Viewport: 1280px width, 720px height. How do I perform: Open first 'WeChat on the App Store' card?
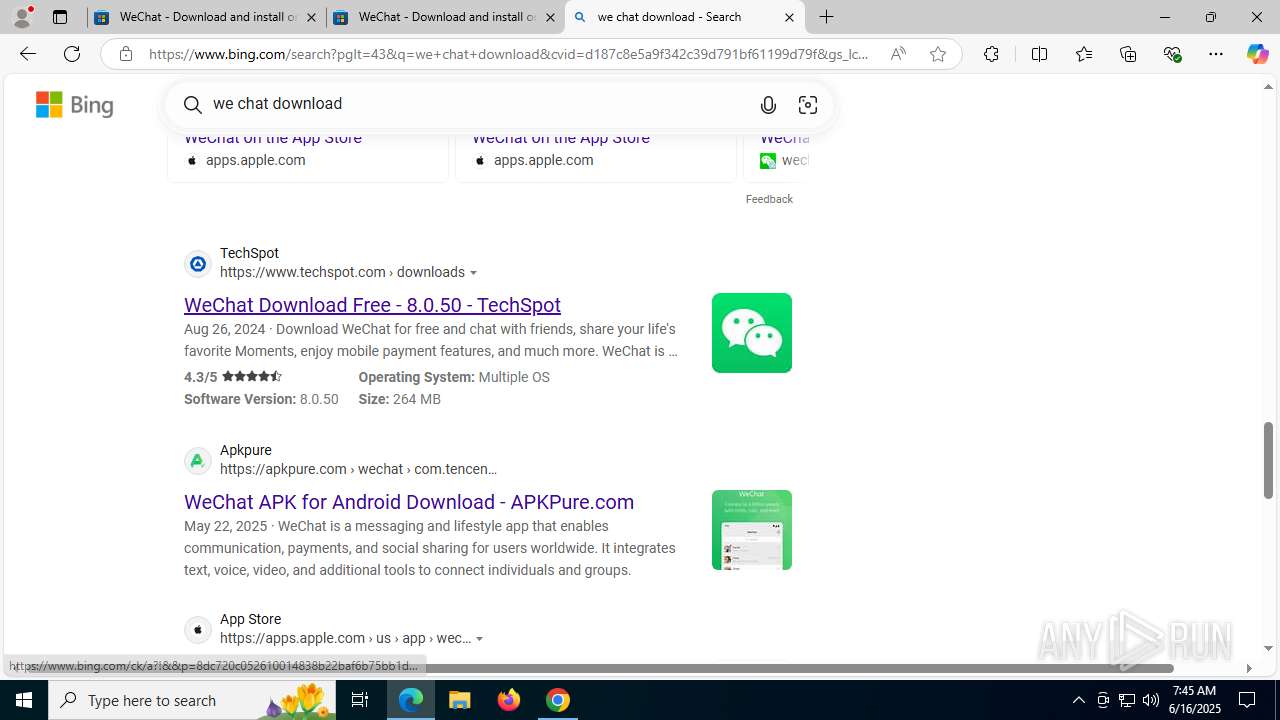pos(273,138)
